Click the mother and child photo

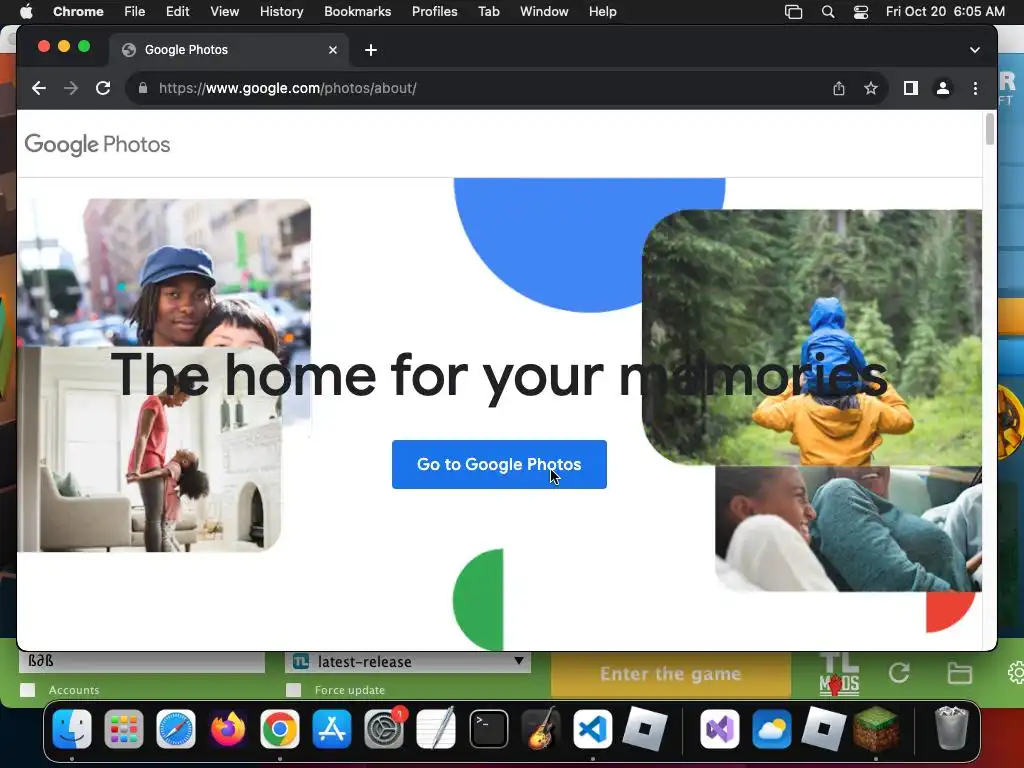[150, 449]
